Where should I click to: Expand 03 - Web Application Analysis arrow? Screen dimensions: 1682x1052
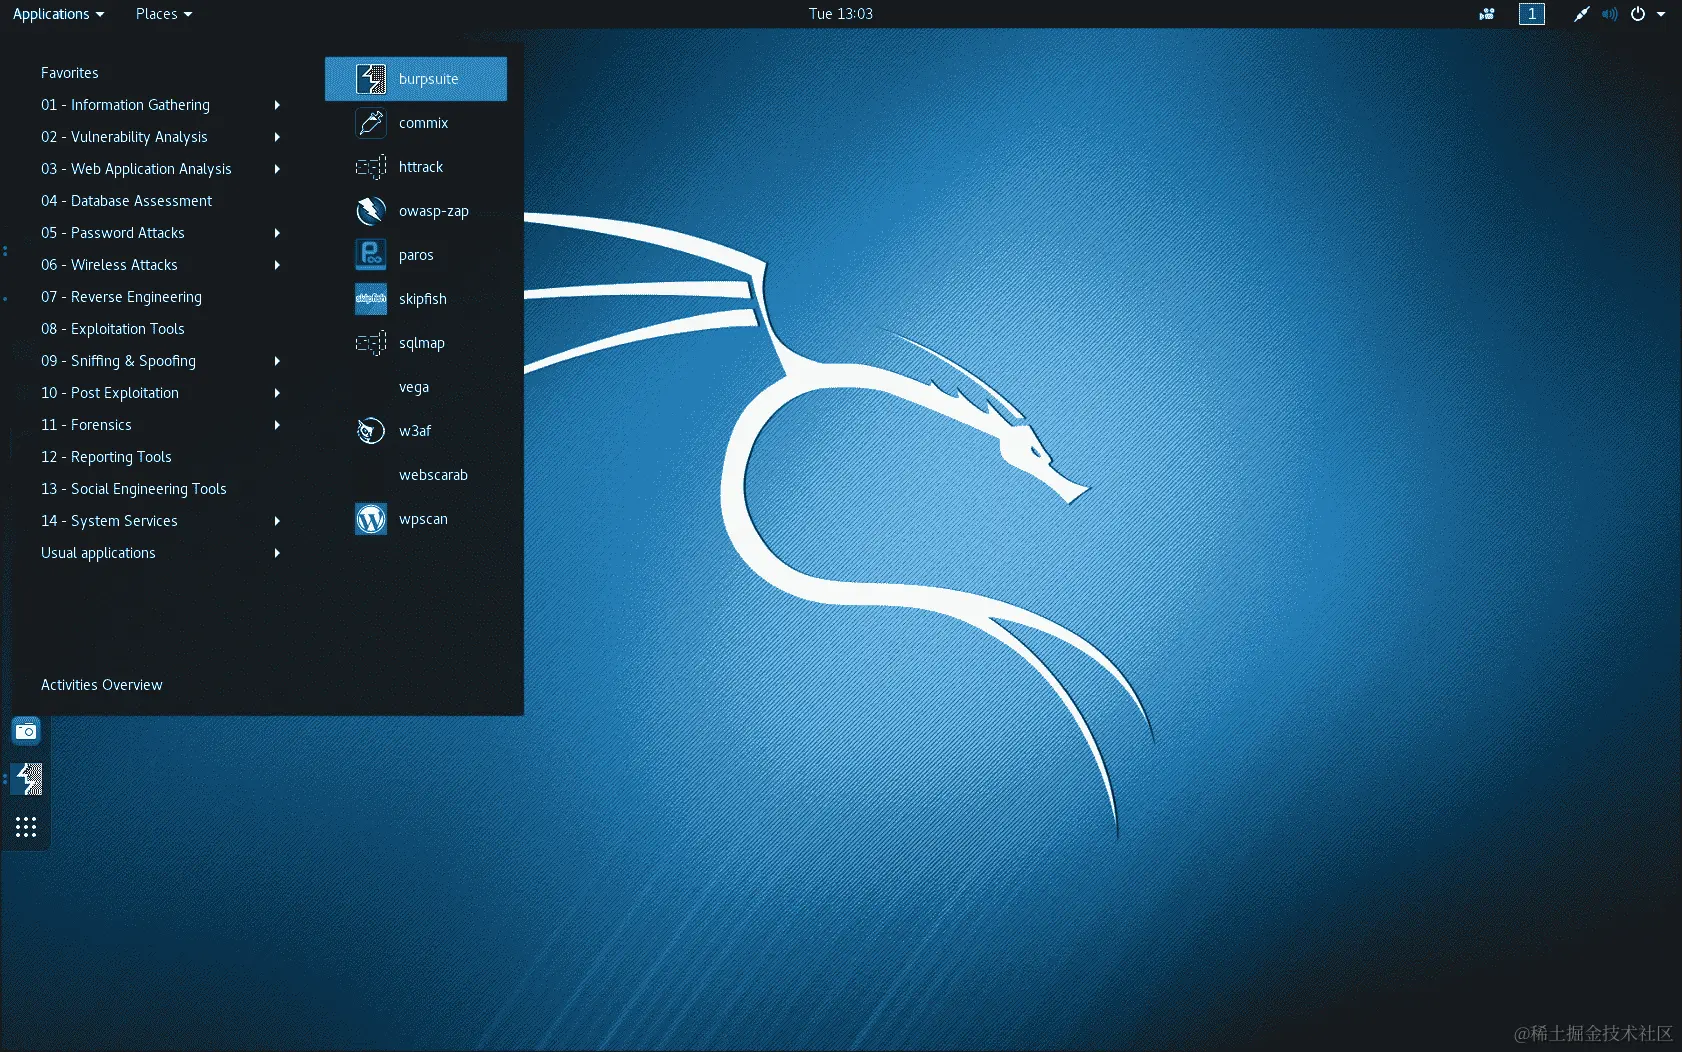pos(277,169)
